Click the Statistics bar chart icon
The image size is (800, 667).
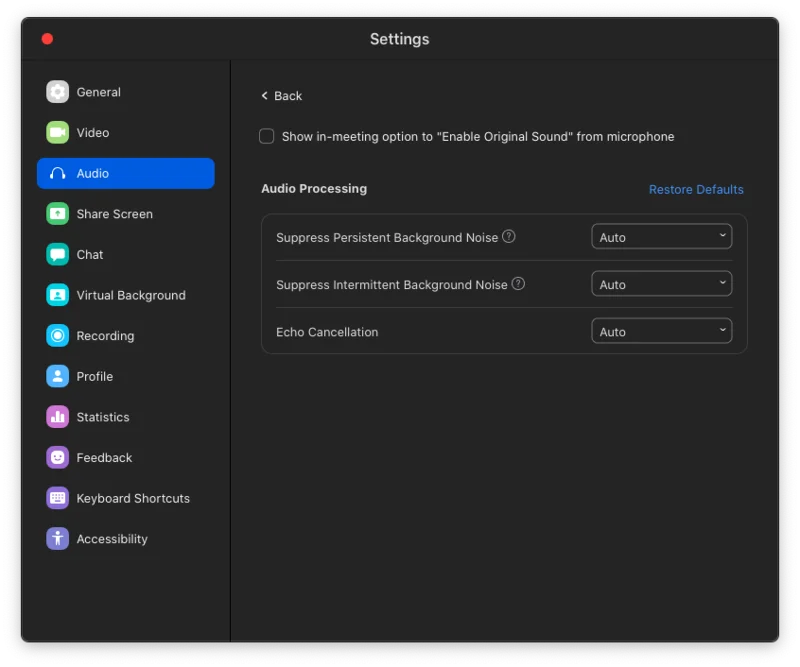(x=58, y=417)
